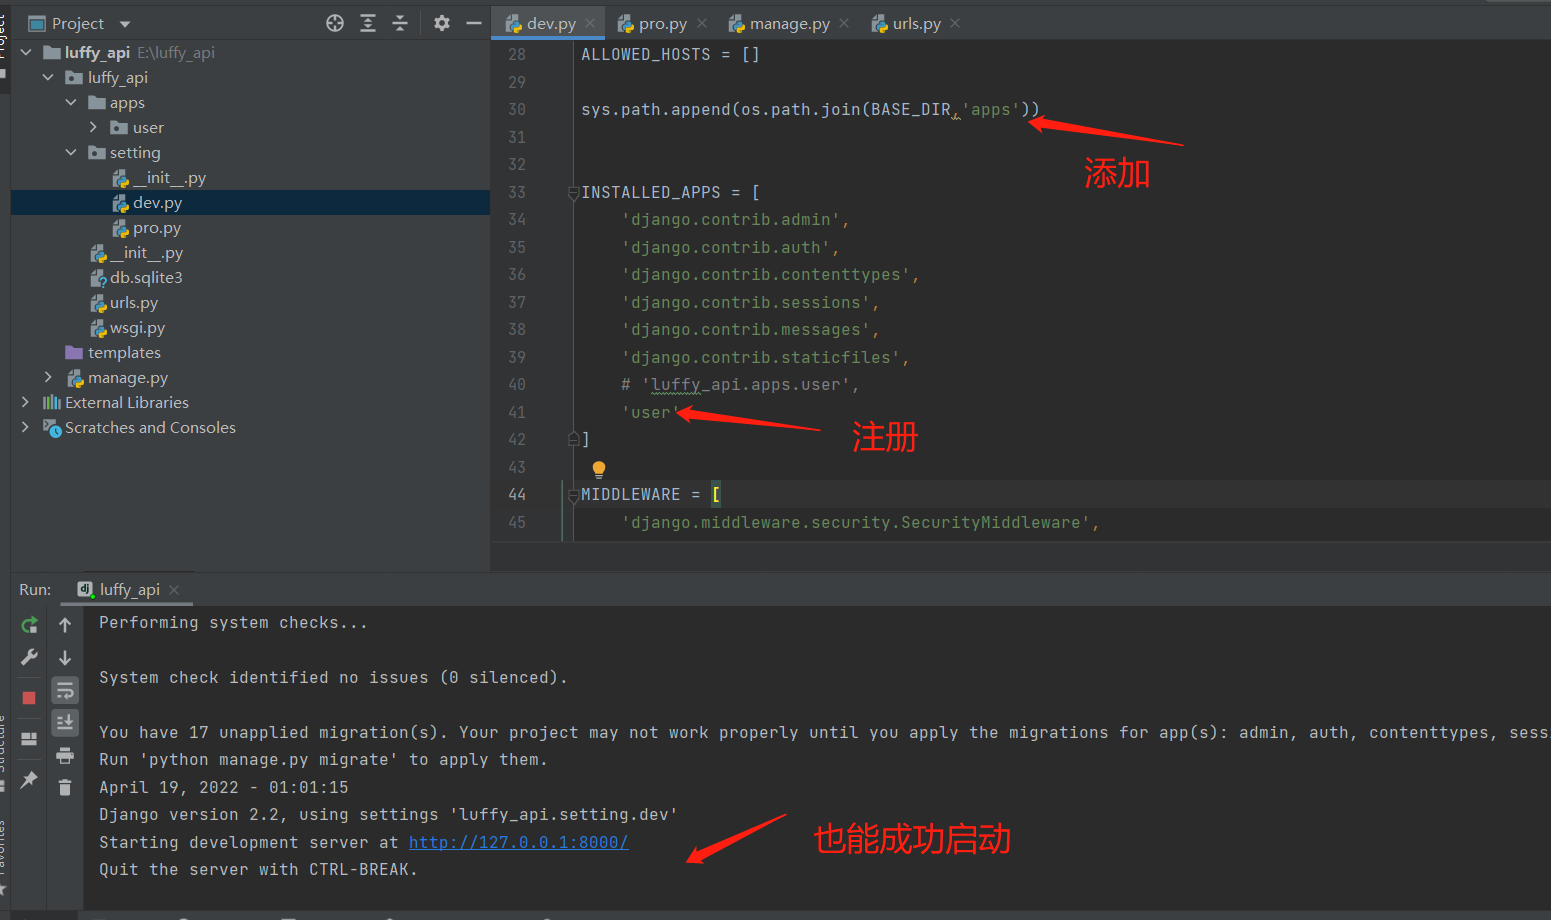Viewport: 1551px width, 920px height.
Task: Click the print icon in Run console
Action: [x=65, y=755]
